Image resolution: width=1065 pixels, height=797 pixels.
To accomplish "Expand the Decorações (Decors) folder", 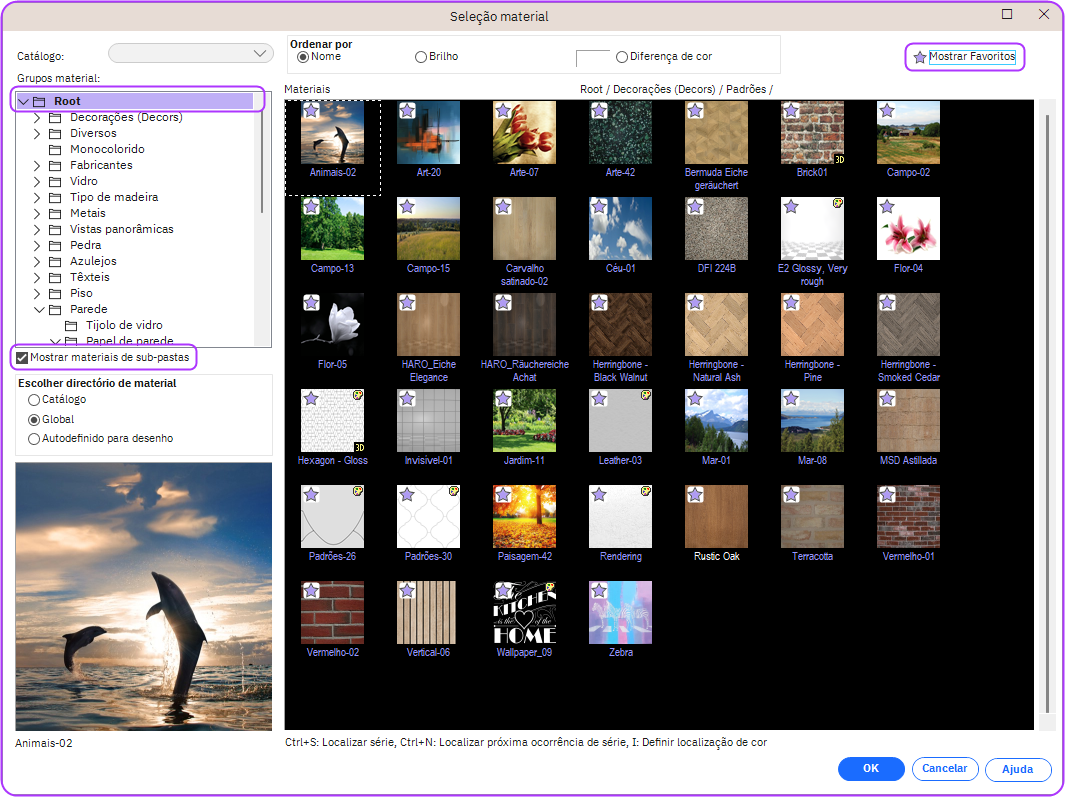I will tap(38, 117).
